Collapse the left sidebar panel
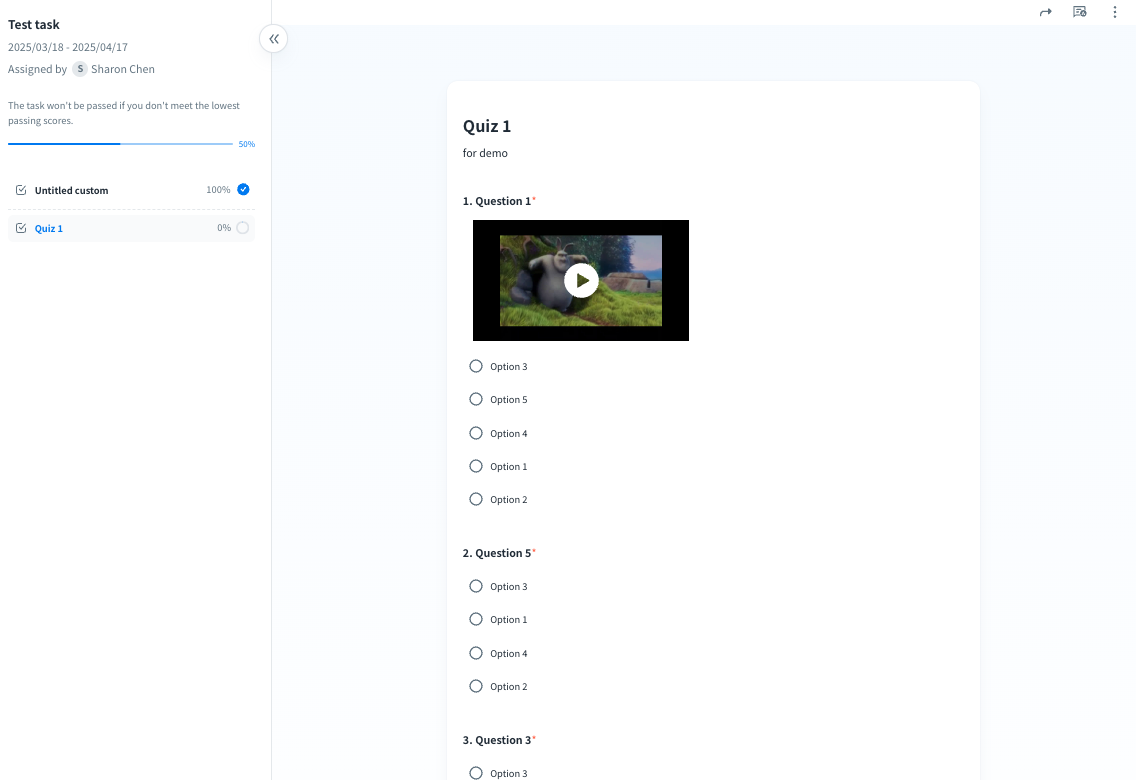 point(273,39)
